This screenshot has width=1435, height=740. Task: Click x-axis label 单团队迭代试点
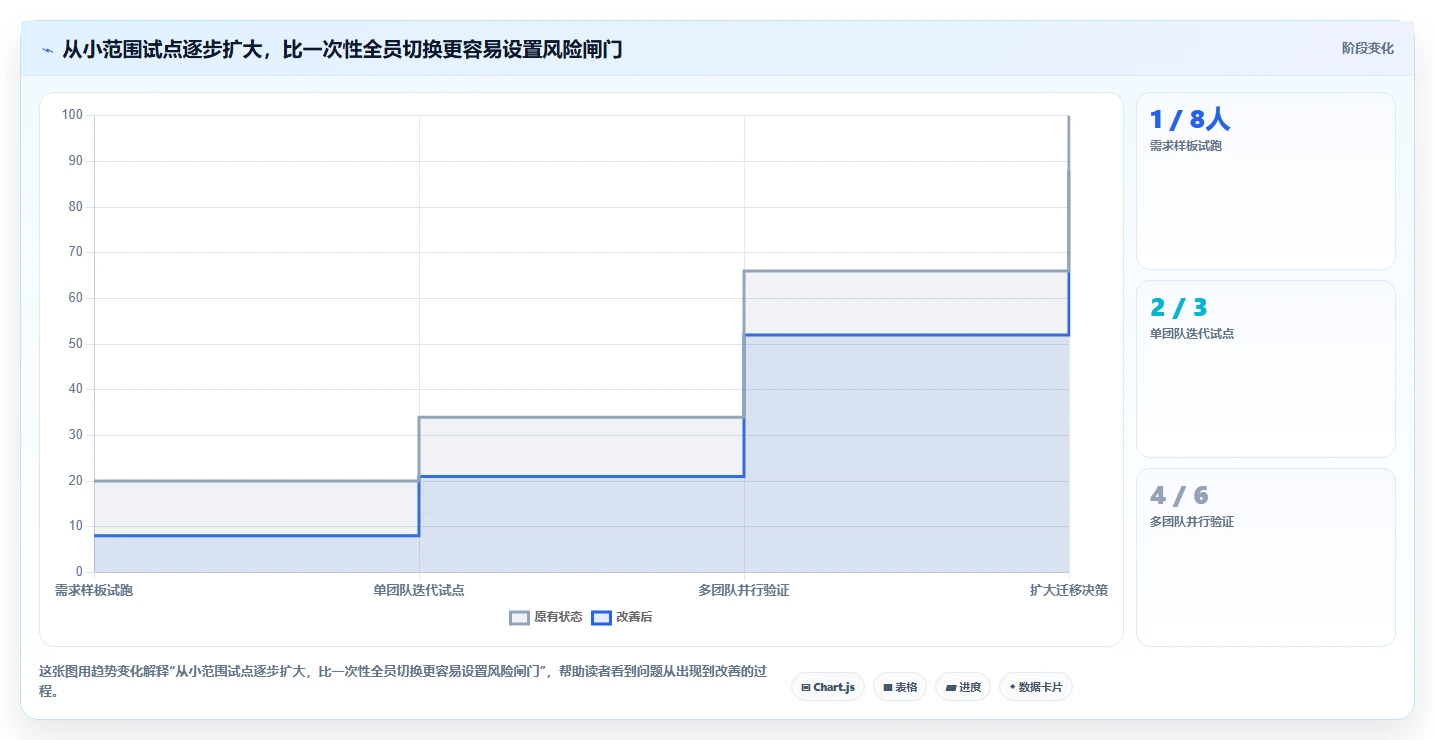419,590
